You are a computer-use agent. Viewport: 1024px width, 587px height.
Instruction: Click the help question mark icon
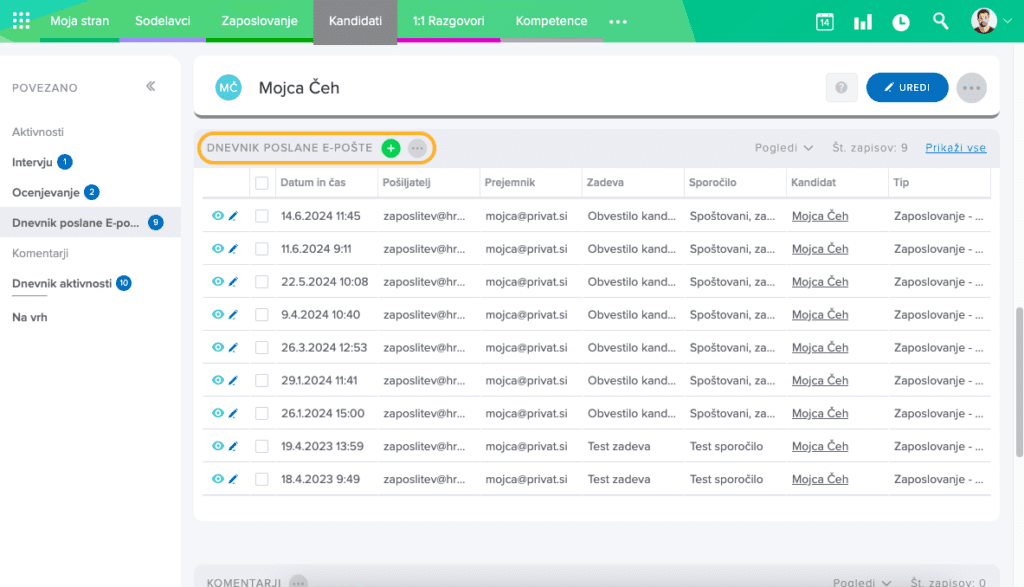[x=841, y=88]
